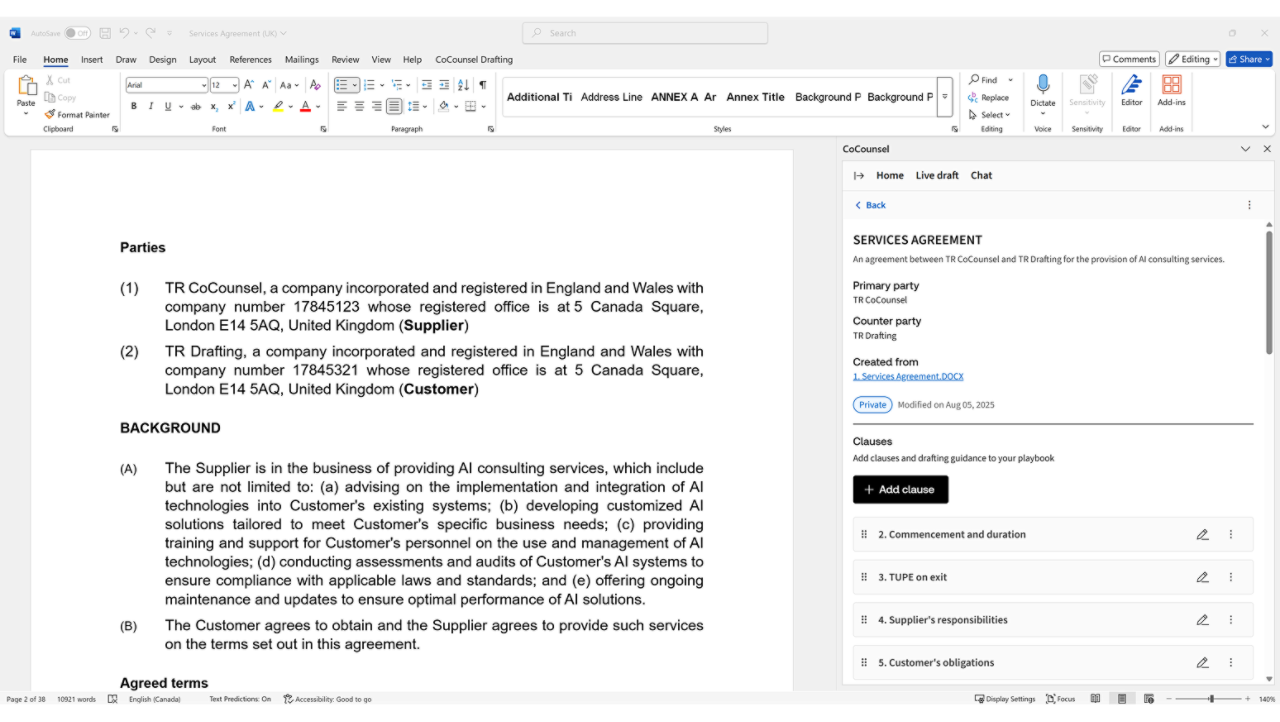
Task: Open the References ribbon tab
Action: [250, 59]
